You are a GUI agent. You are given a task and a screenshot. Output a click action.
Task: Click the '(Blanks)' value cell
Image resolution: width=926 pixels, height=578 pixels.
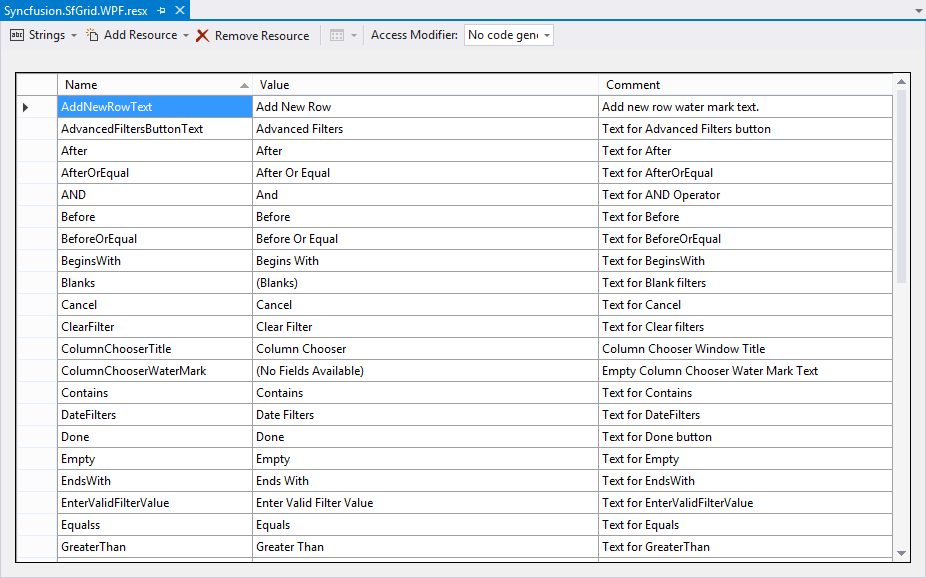coord(425,283)
